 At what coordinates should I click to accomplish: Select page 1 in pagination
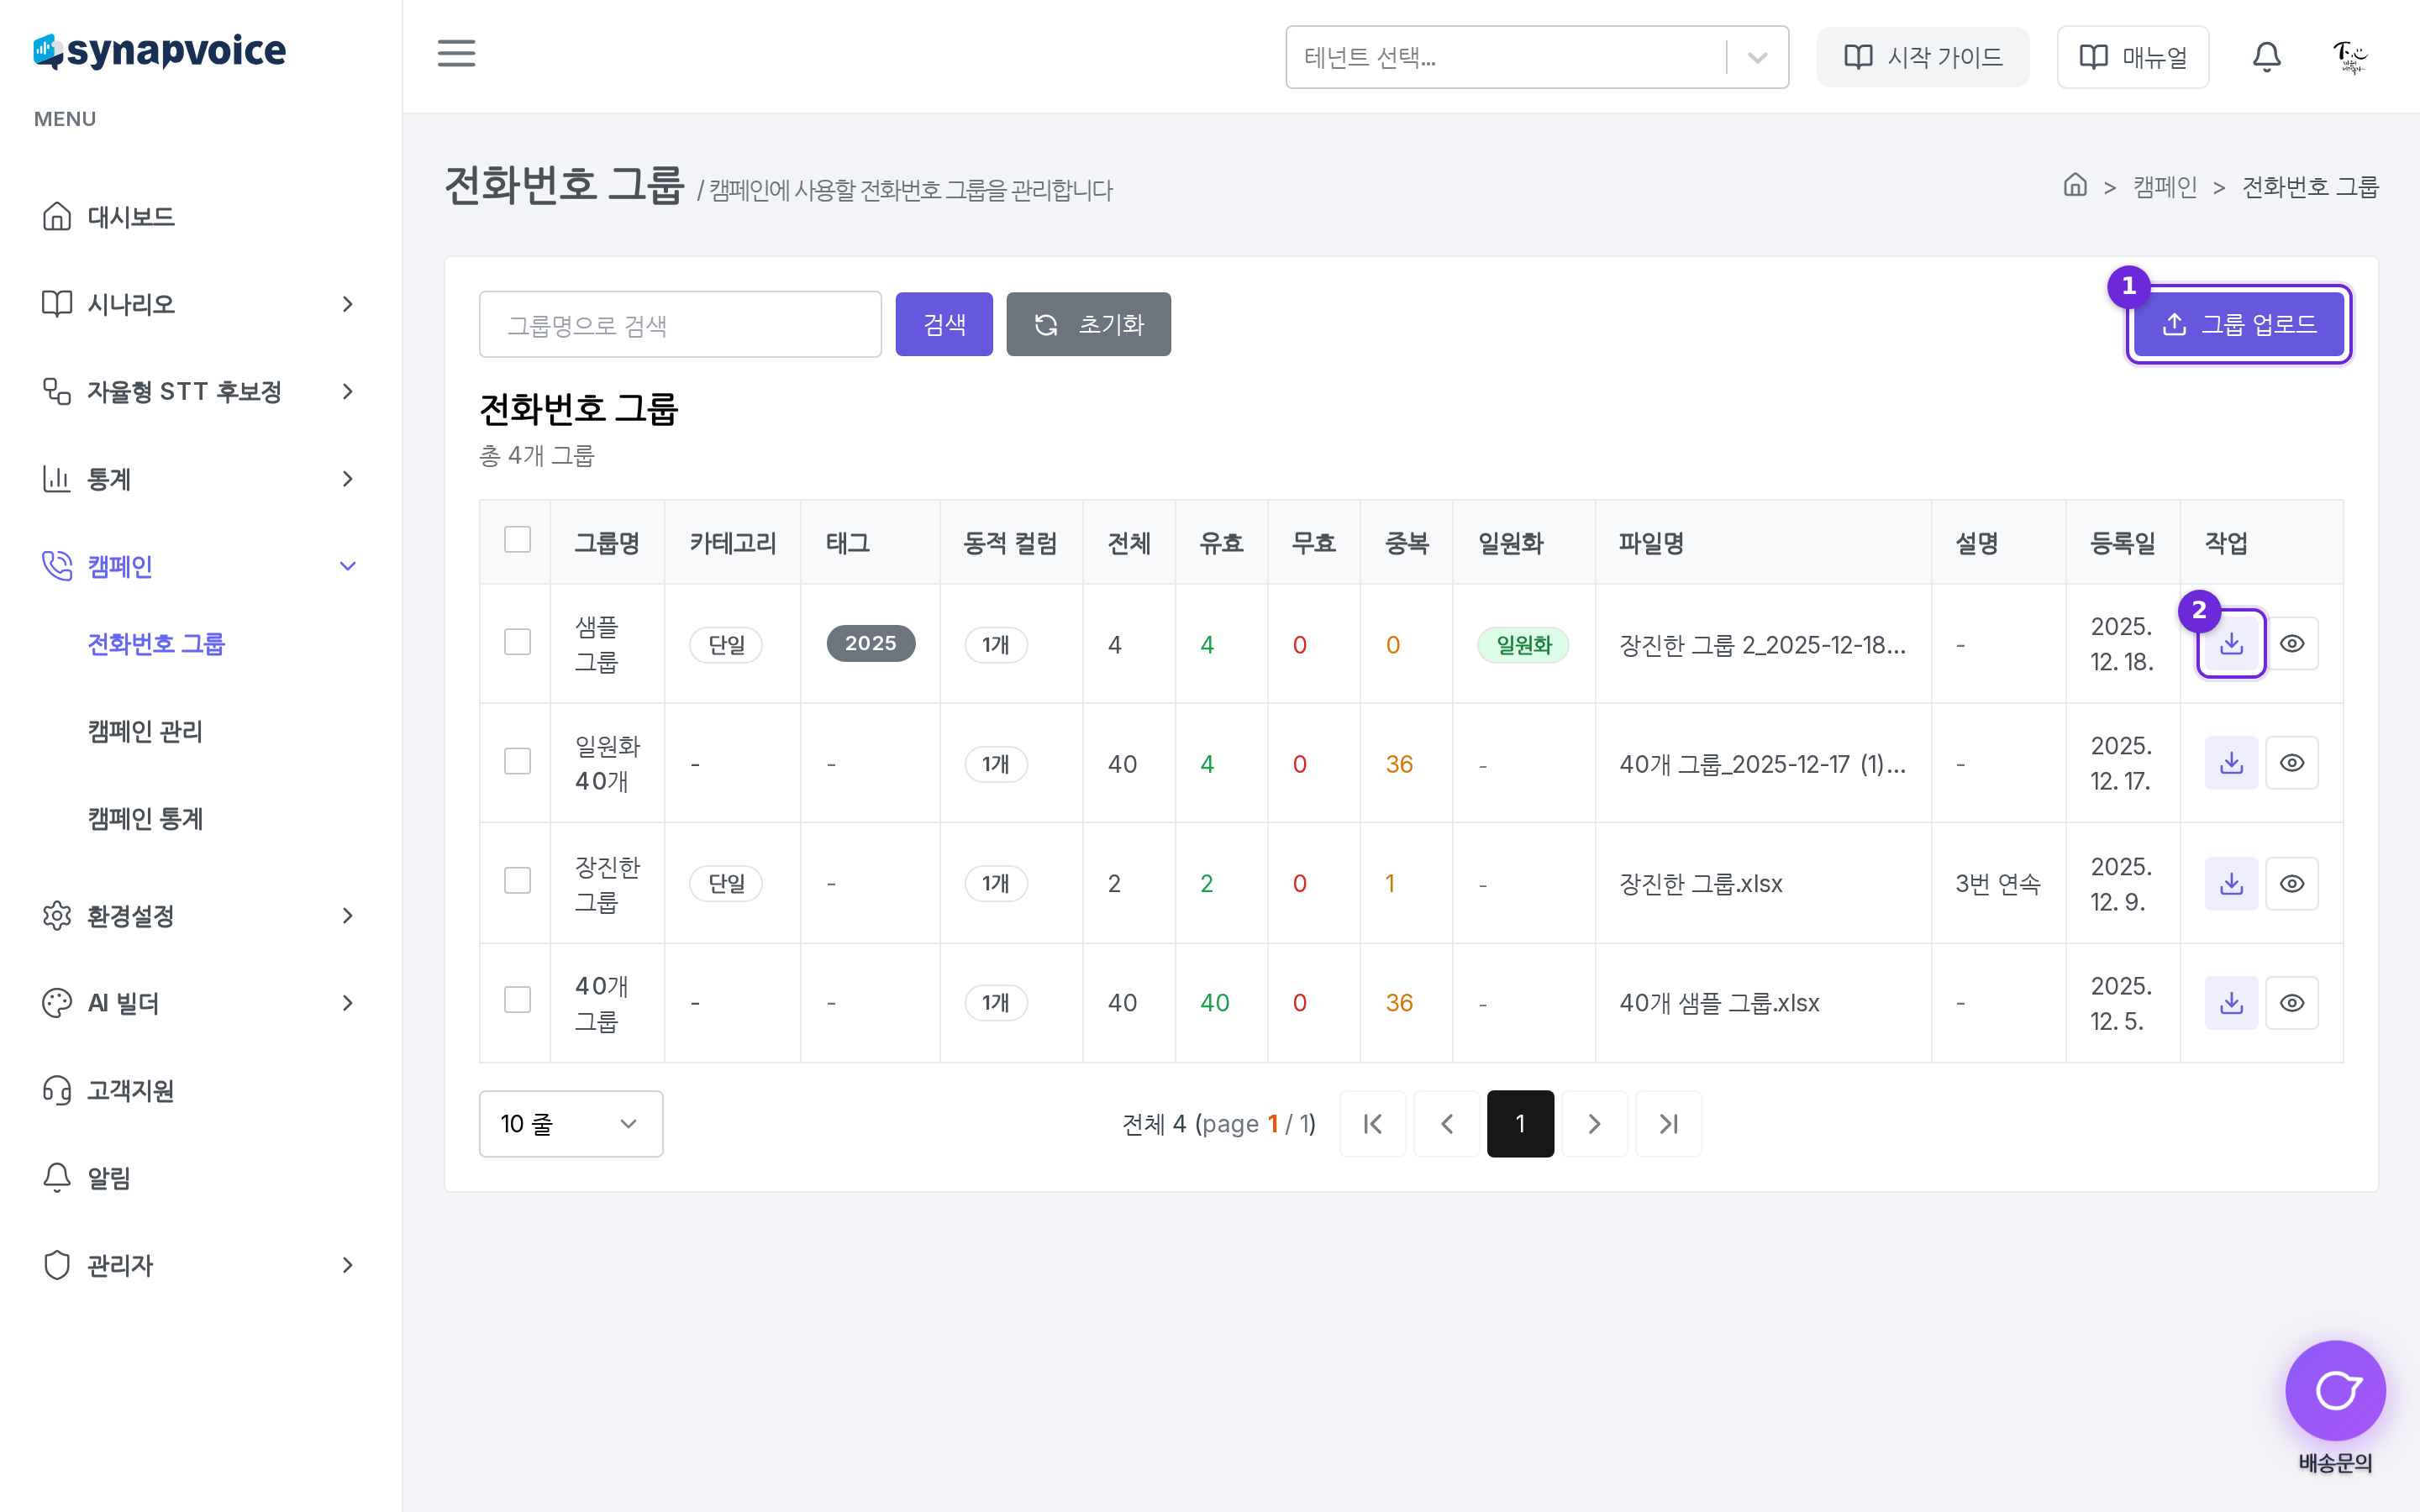[x=1520, y=1124]
